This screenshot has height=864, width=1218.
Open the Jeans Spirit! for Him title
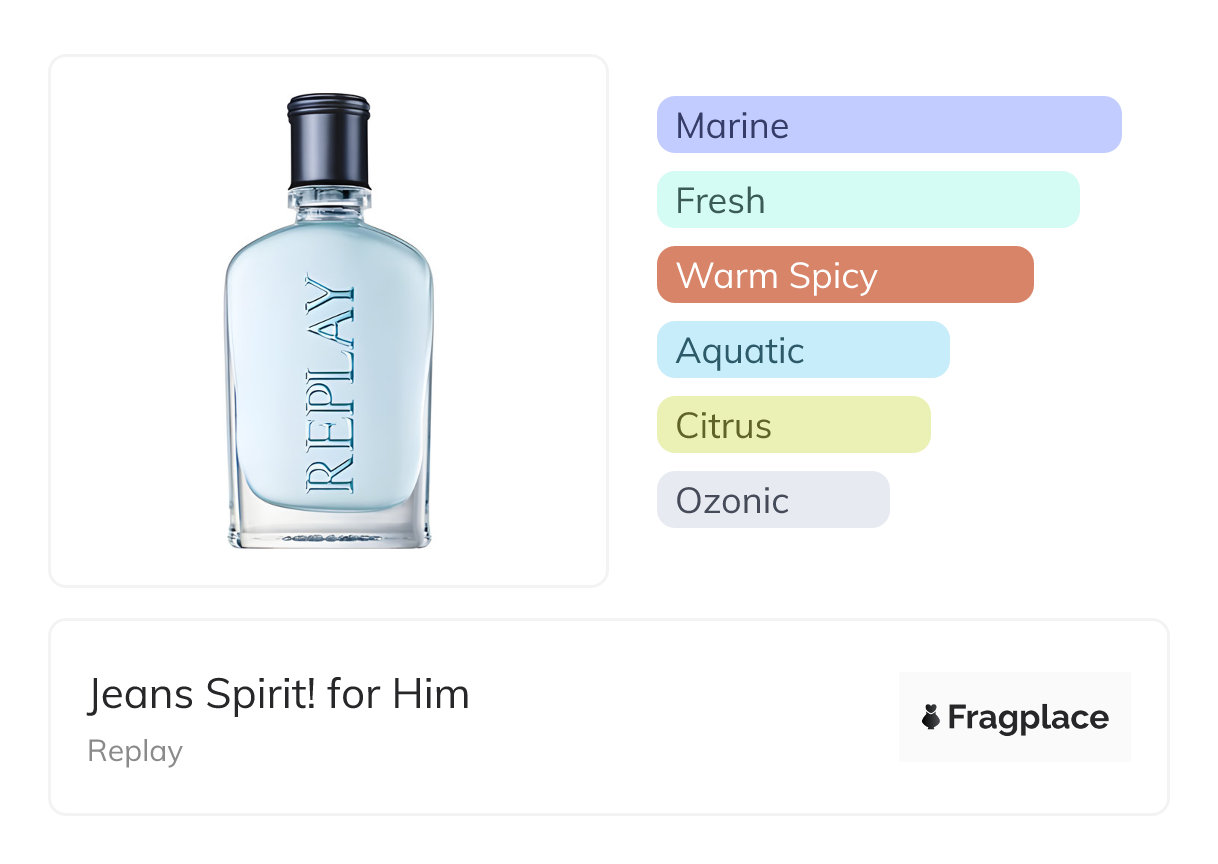tap(278, 694)
